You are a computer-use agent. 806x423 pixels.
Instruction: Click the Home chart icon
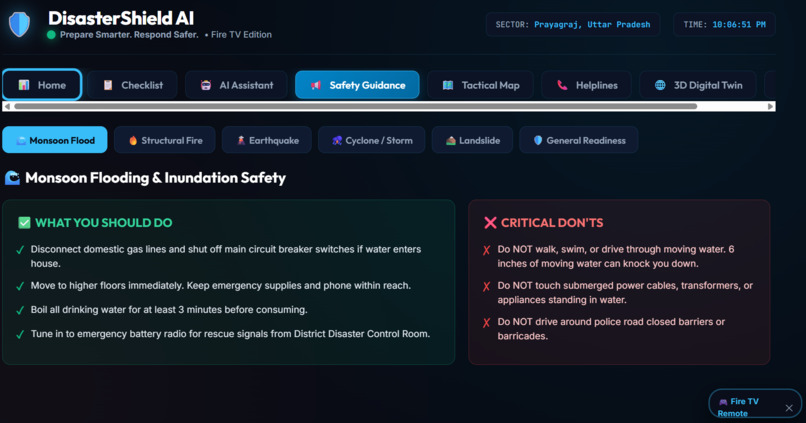tap(24, 85)
